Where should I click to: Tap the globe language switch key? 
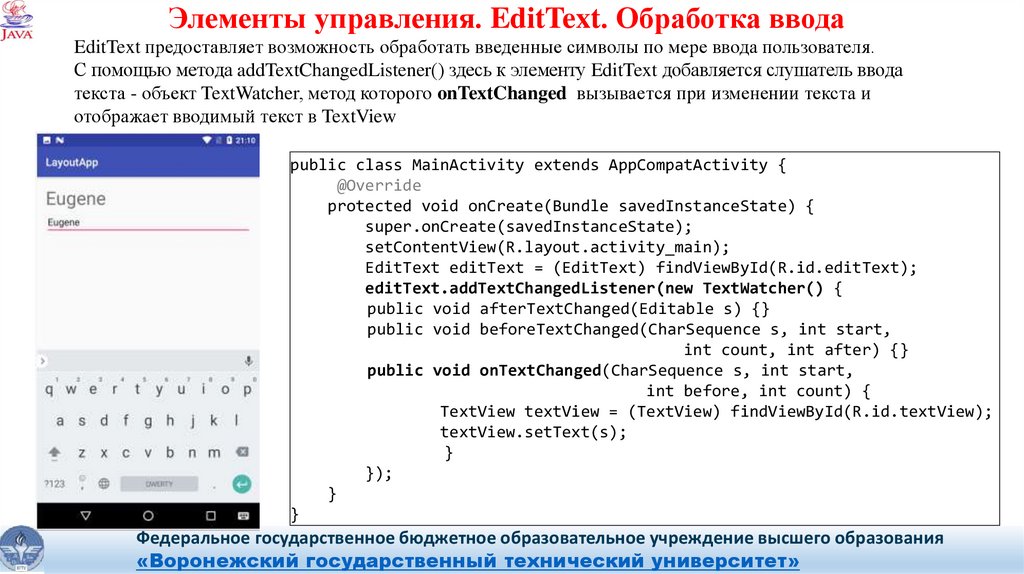pyautogui.click(x=104, y=484)
